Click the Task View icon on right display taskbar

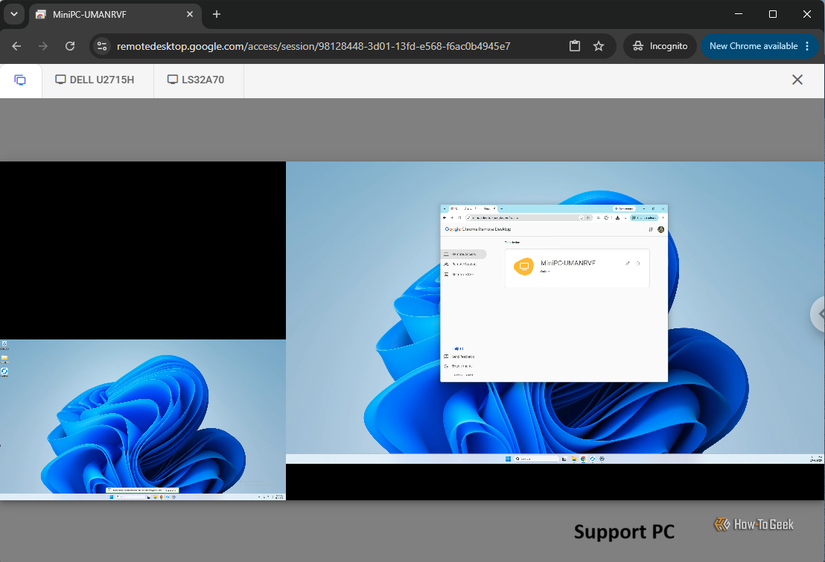pos(564,459)
